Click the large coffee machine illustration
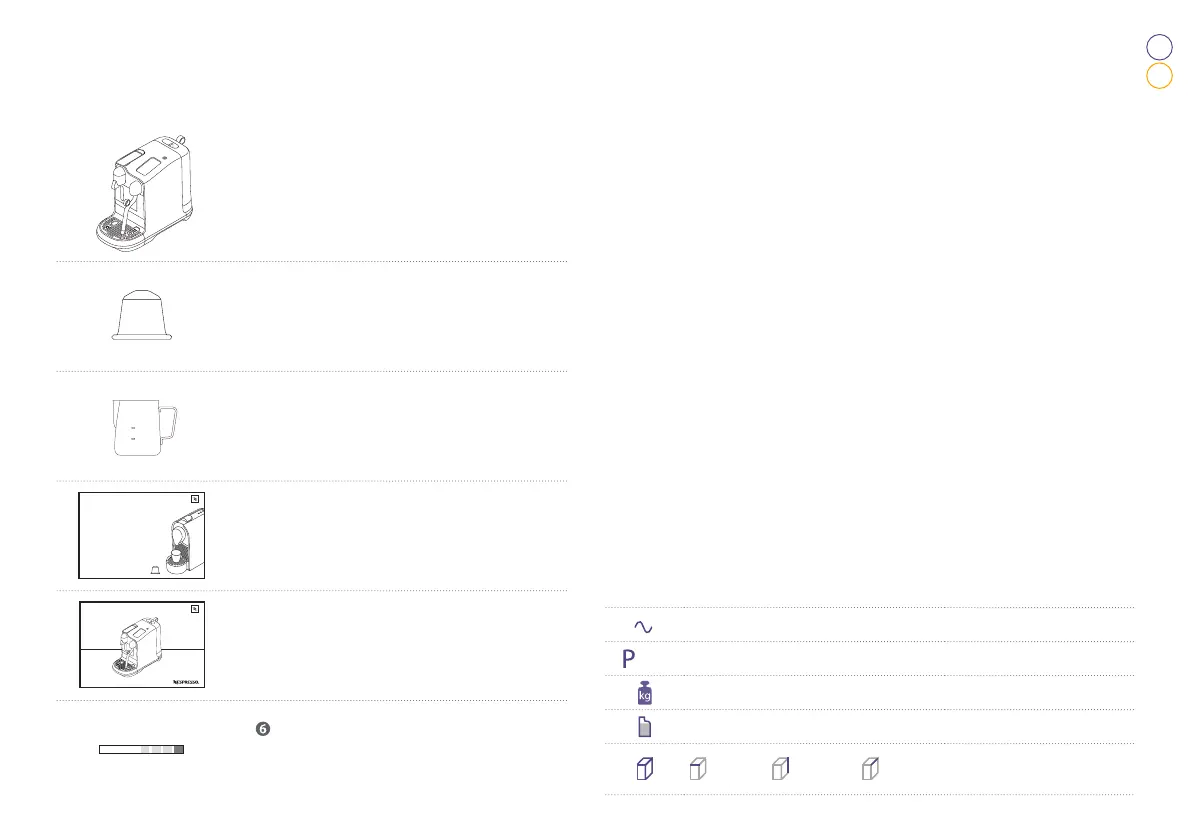The height and width of the screenshot is (839, 1191). [144, 190]
